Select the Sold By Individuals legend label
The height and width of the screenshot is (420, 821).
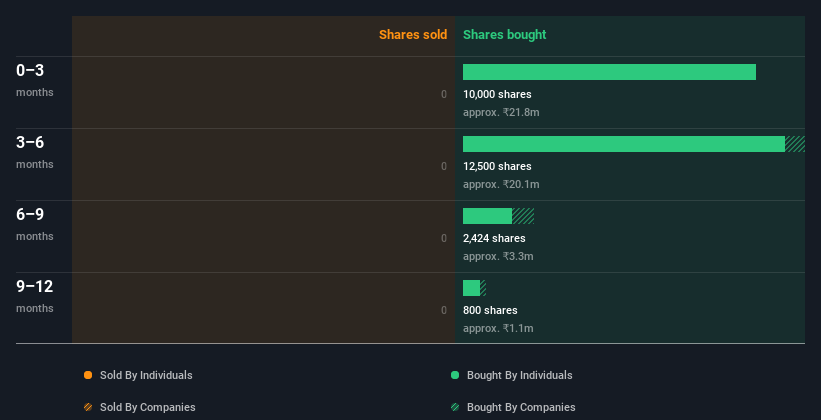[x=146, y=375]
